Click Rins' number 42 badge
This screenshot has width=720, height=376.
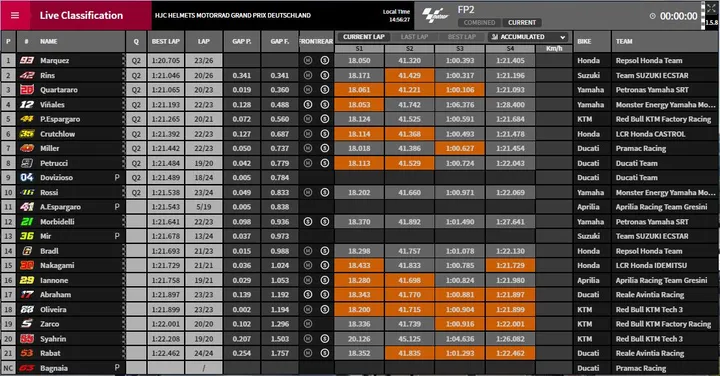point(27,75)
